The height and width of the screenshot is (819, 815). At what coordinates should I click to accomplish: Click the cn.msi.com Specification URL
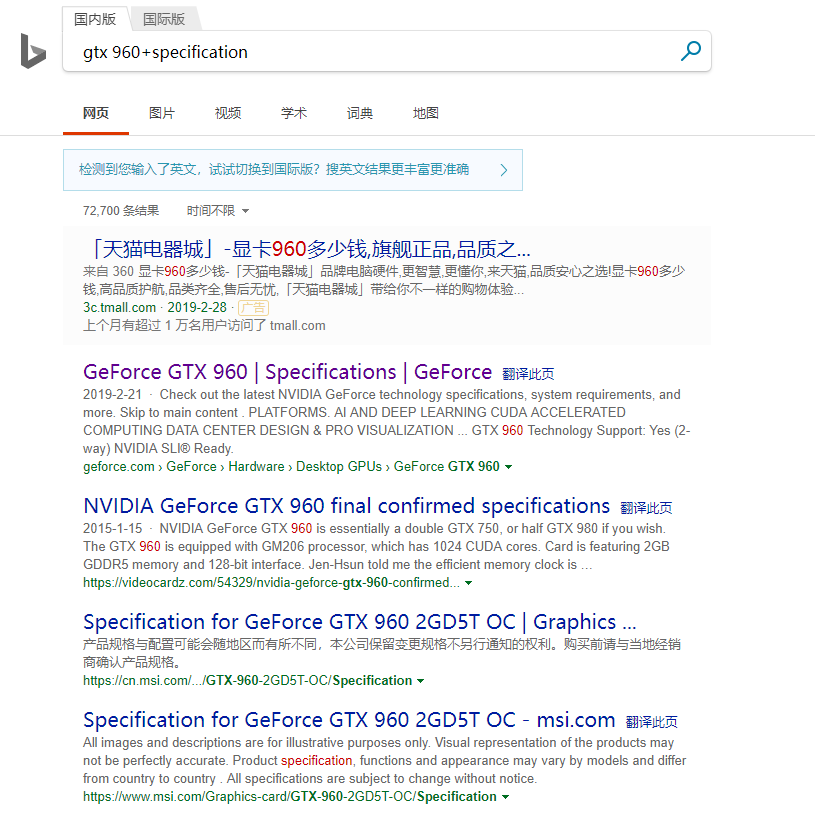click(248, 681)
